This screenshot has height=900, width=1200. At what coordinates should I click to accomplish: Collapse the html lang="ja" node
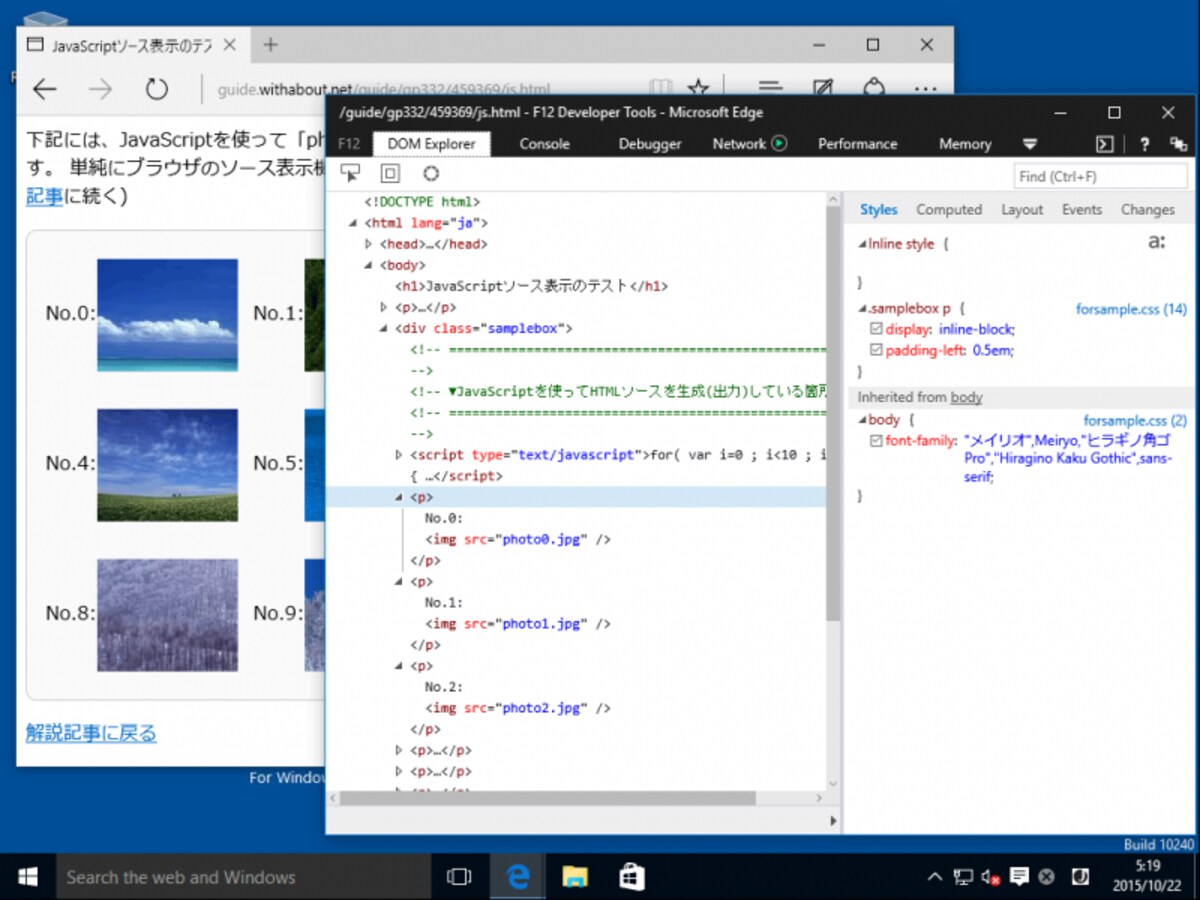pos(352,223)
